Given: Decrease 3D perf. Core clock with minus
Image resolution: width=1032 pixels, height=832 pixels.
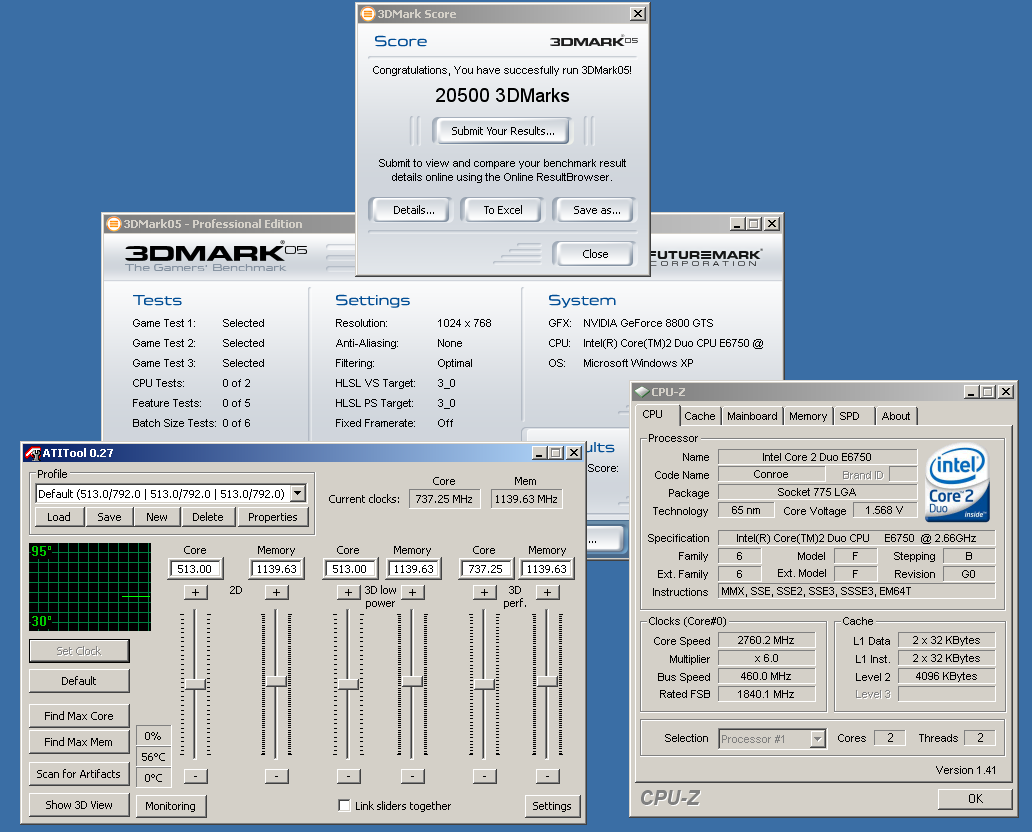Looking at the screenshot, I should pyautogui.click(x=484, y=776).
